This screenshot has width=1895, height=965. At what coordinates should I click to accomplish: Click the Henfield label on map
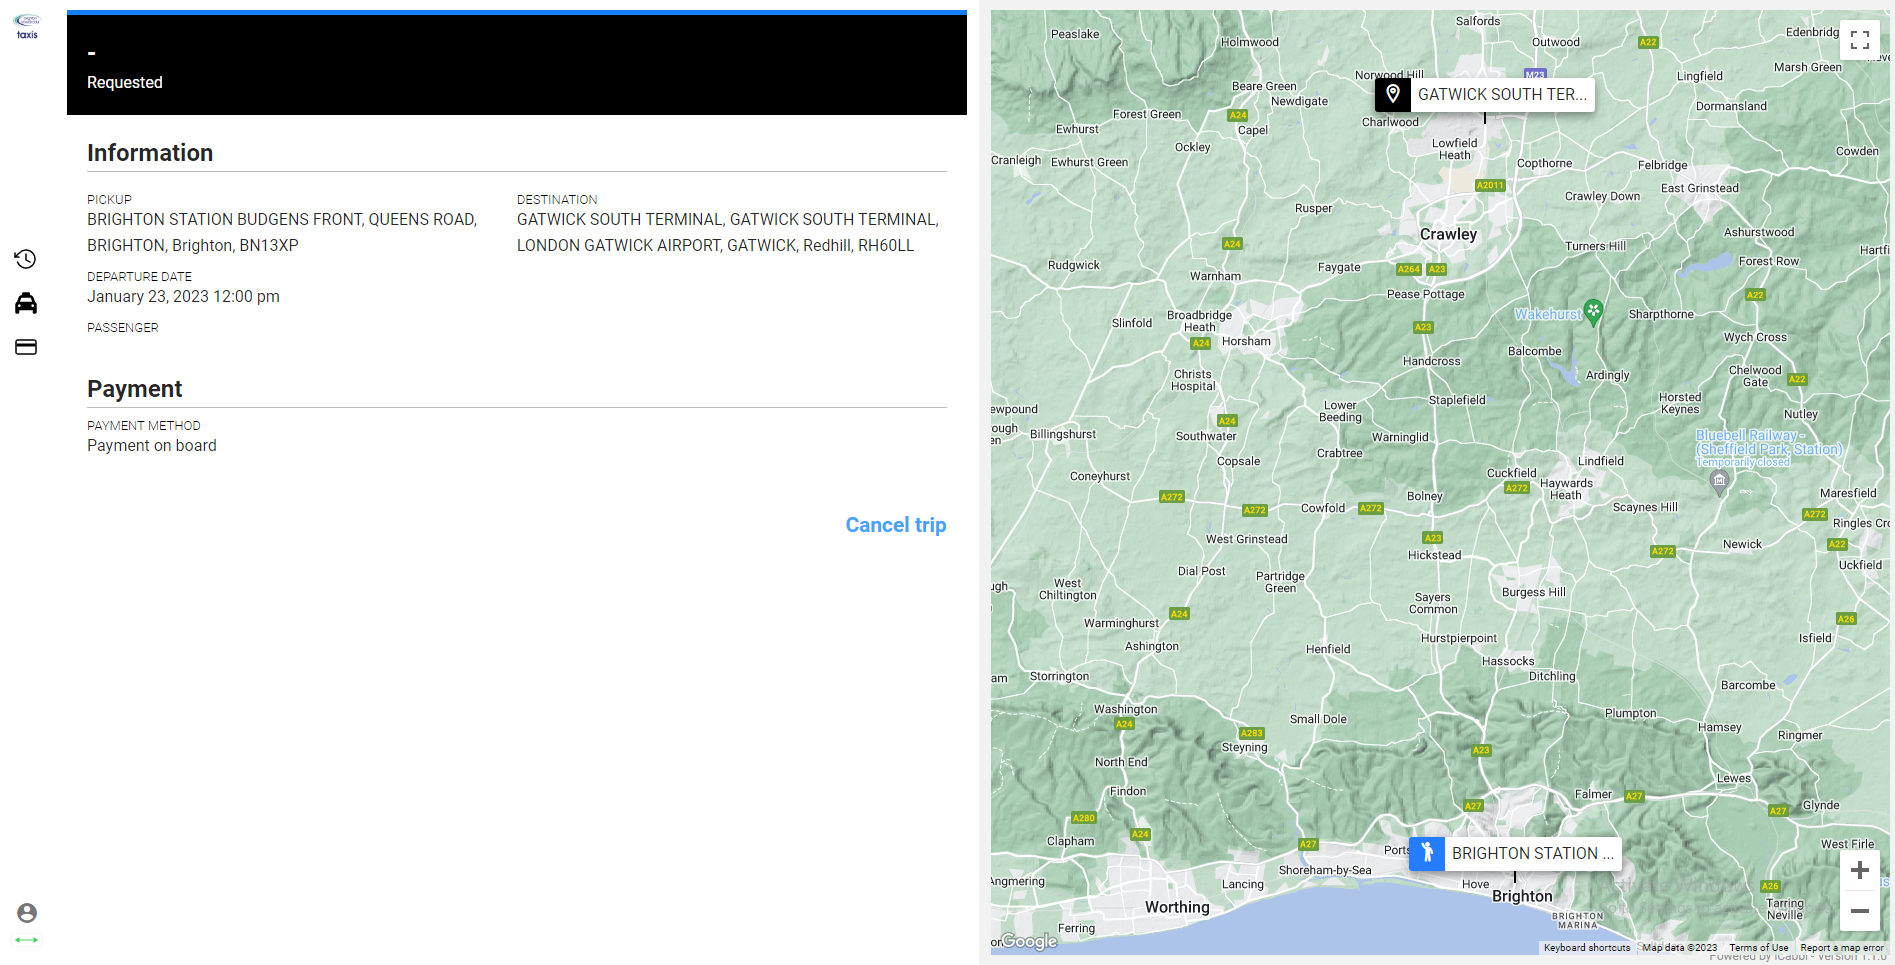pos(1328,649)
